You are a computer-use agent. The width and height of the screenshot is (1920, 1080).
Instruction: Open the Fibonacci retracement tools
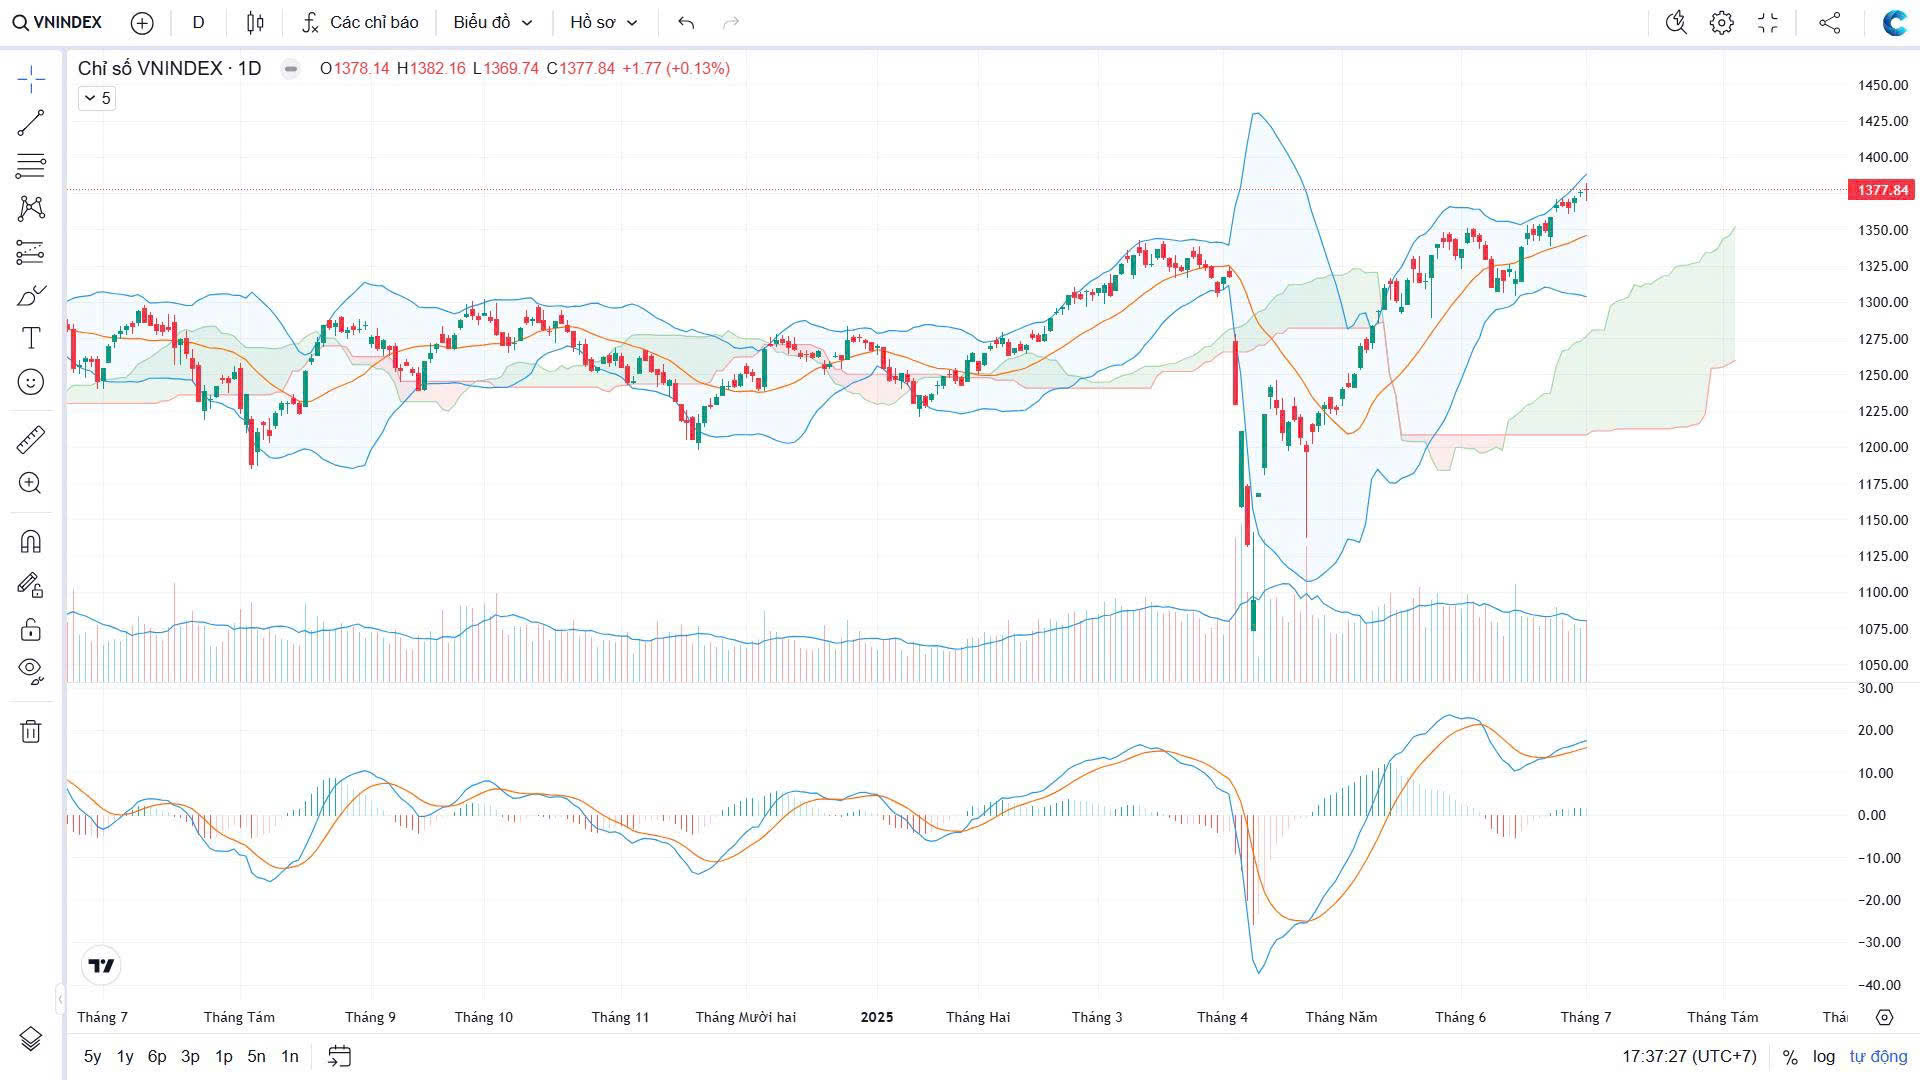pos(31,165)
